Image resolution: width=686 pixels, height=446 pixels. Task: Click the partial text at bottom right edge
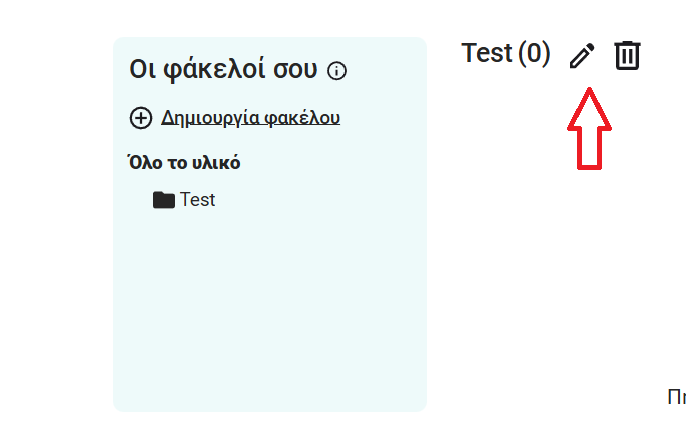676,397
